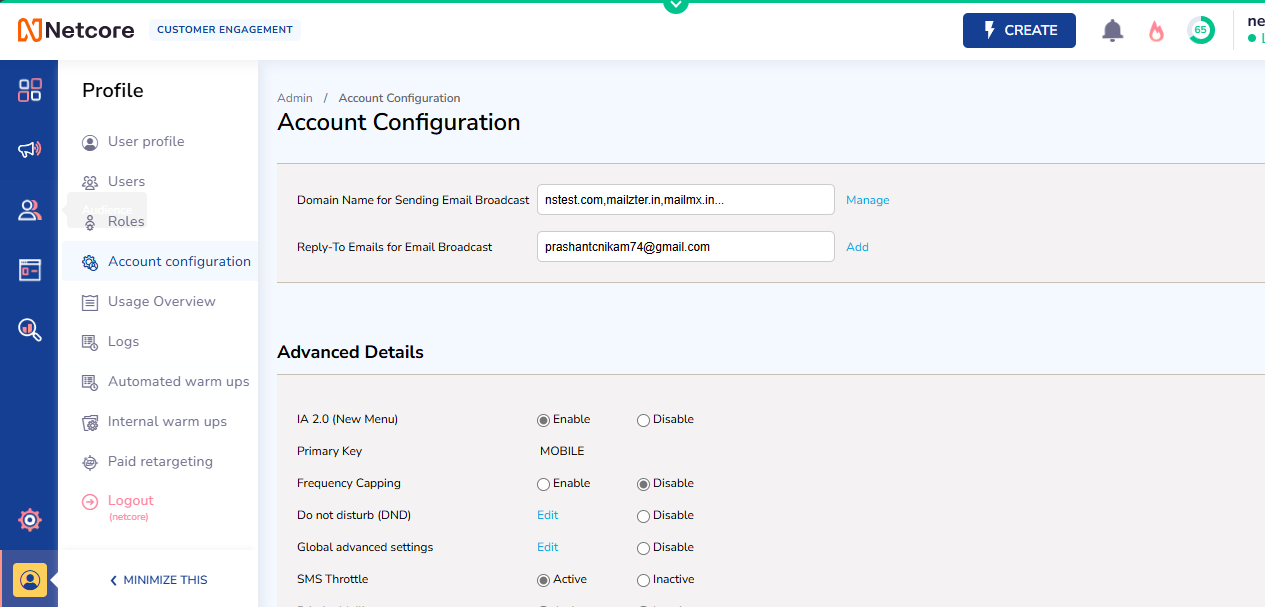Click the Reply-To Emails input field
The image size is (1265, 607).
(686, 246)
